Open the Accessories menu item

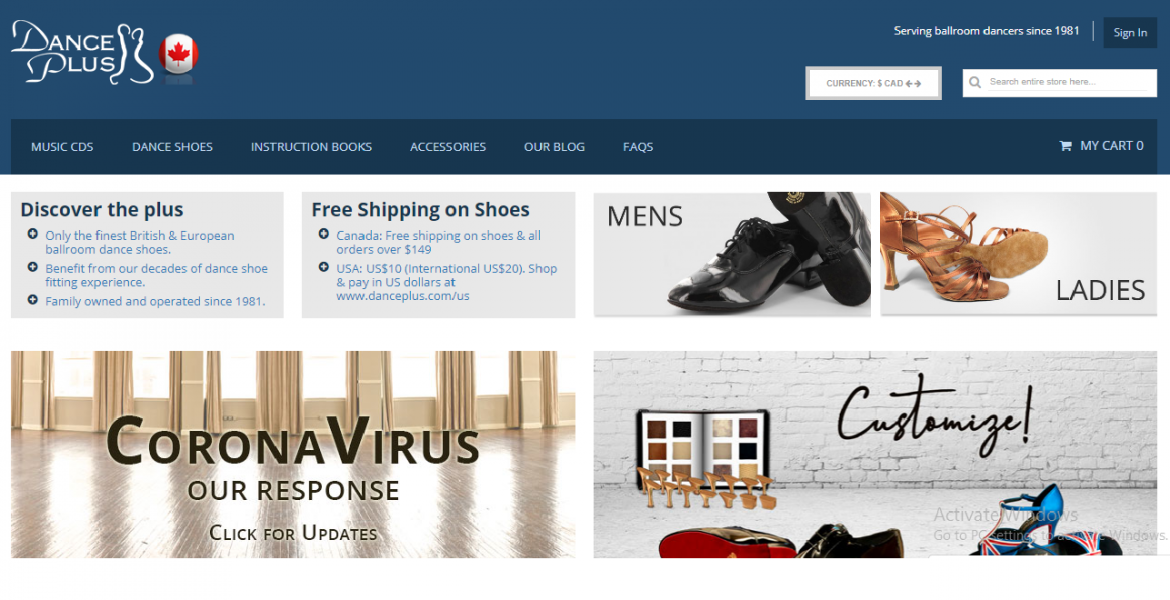(448, 147)
